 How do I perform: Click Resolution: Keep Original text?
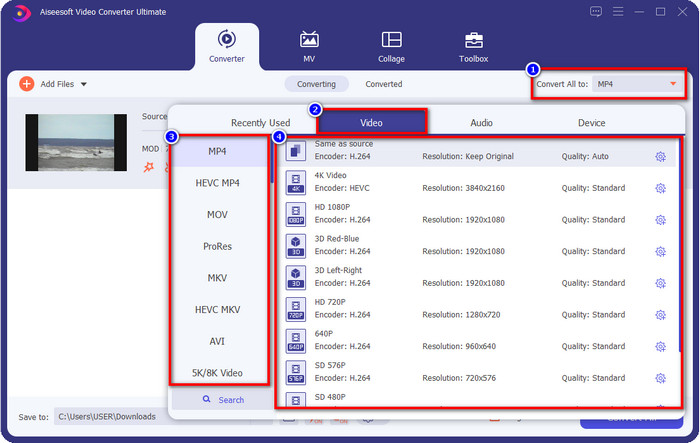pos(468,156)
